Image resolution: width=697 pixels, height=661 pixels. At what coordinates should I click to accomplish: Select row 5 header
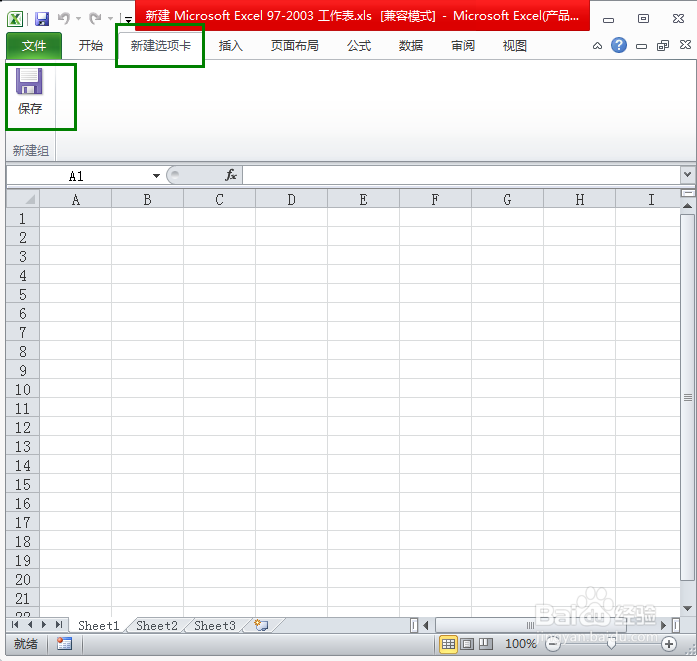coord(23,294)
